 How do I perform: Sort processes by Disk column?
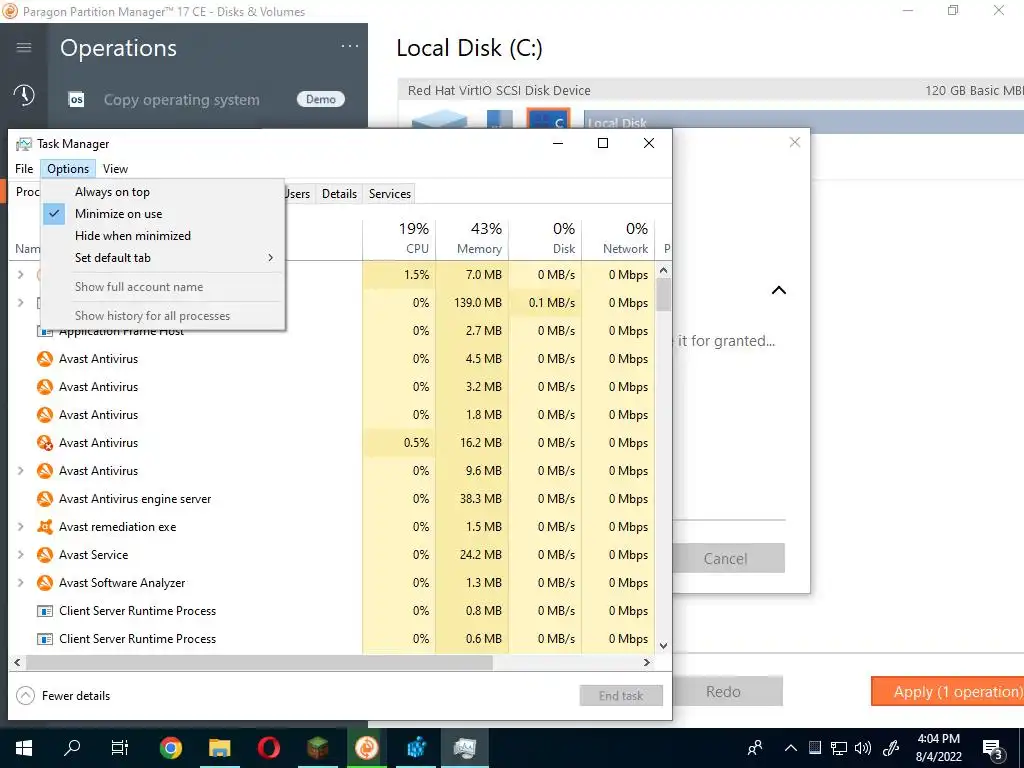pyautogui.click(x=545, y=238)
